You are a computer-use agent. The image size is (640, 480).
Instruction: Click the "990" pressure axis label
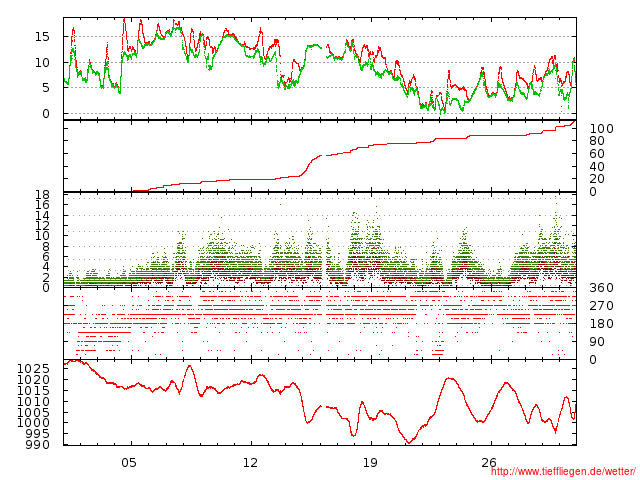pos(38,444)
